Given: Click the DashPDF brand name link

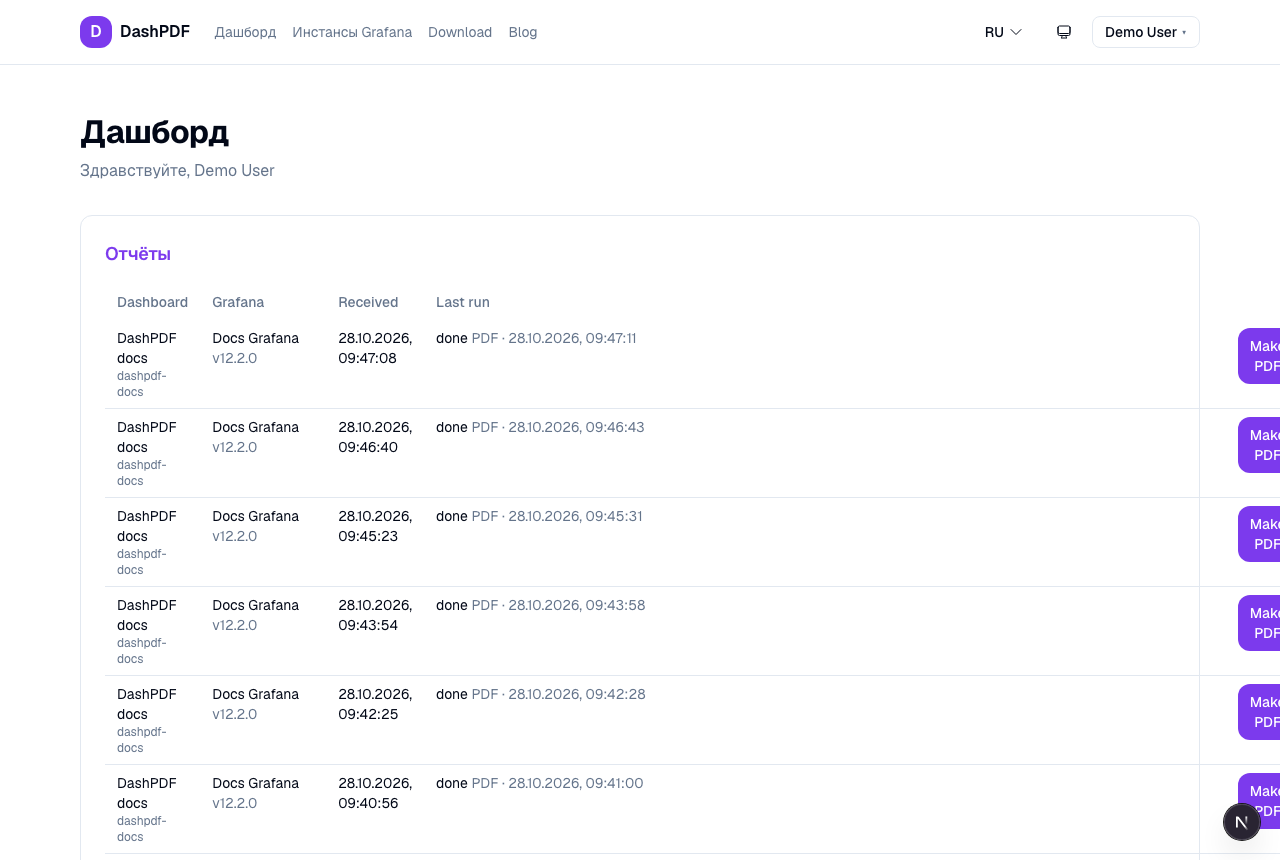Looking at the screenshot, I should click(x=155, y=31).
